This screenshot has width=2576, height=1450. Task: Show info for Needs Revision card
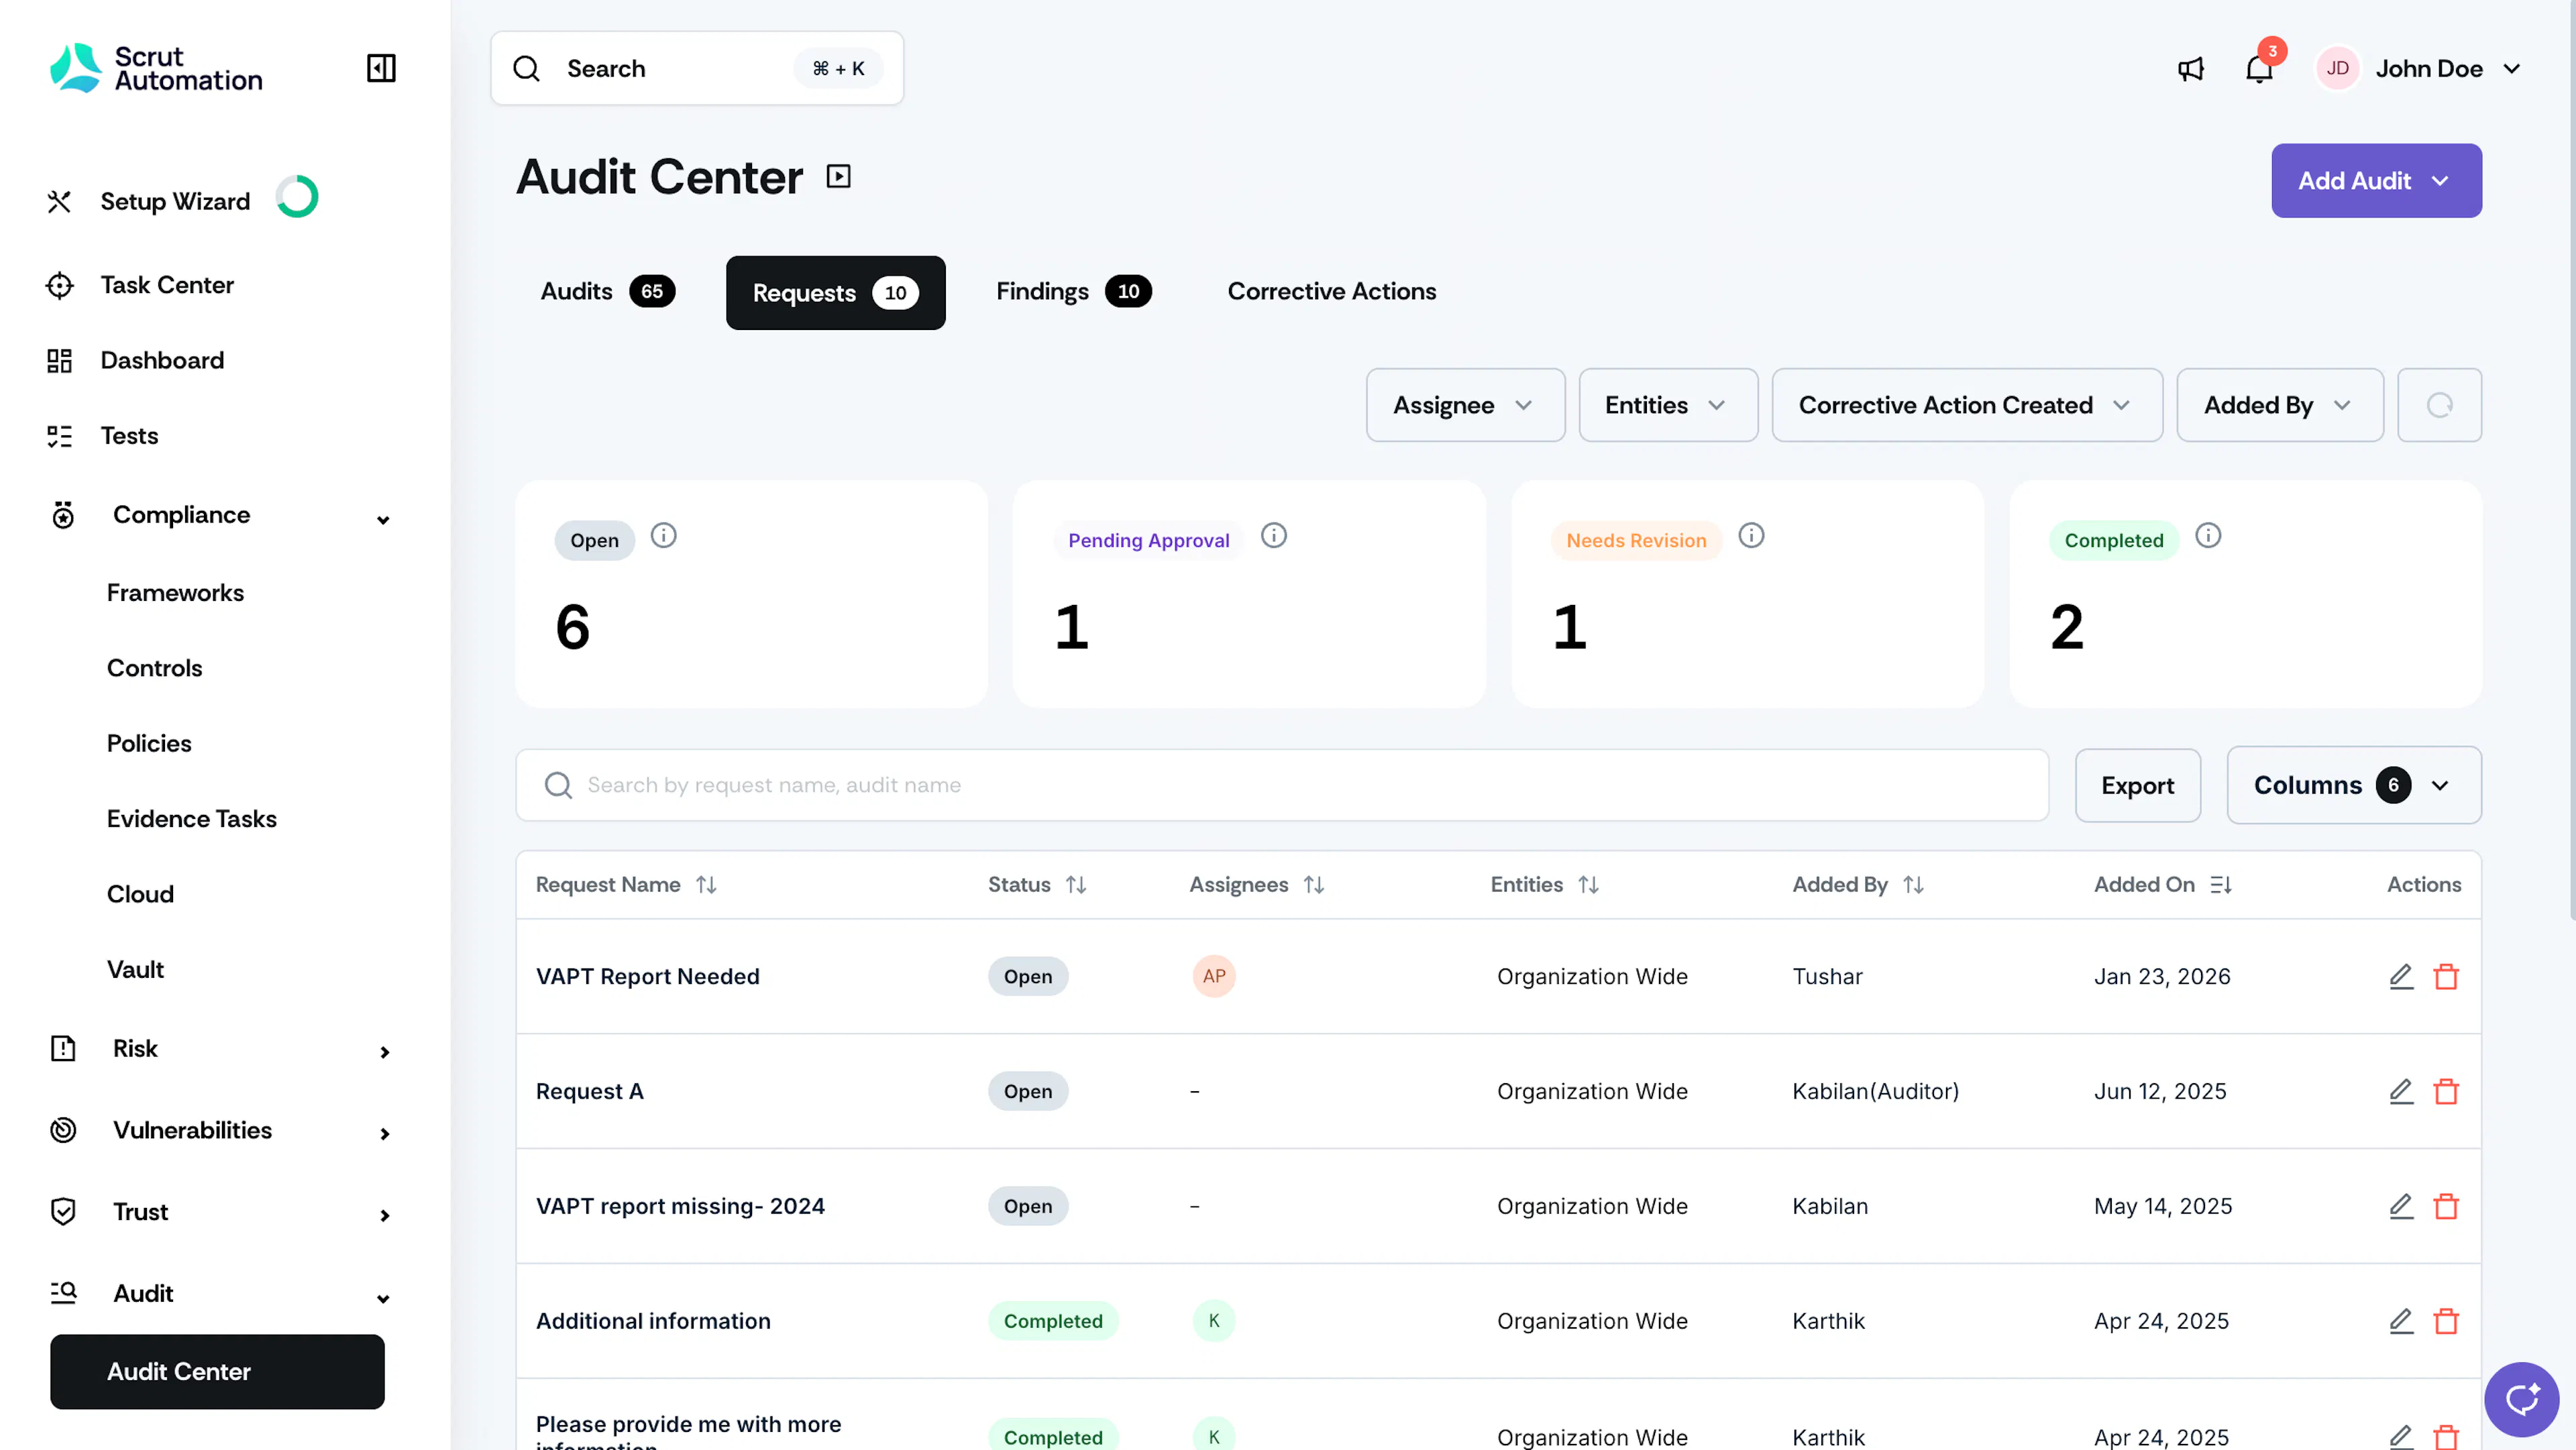1750,536
